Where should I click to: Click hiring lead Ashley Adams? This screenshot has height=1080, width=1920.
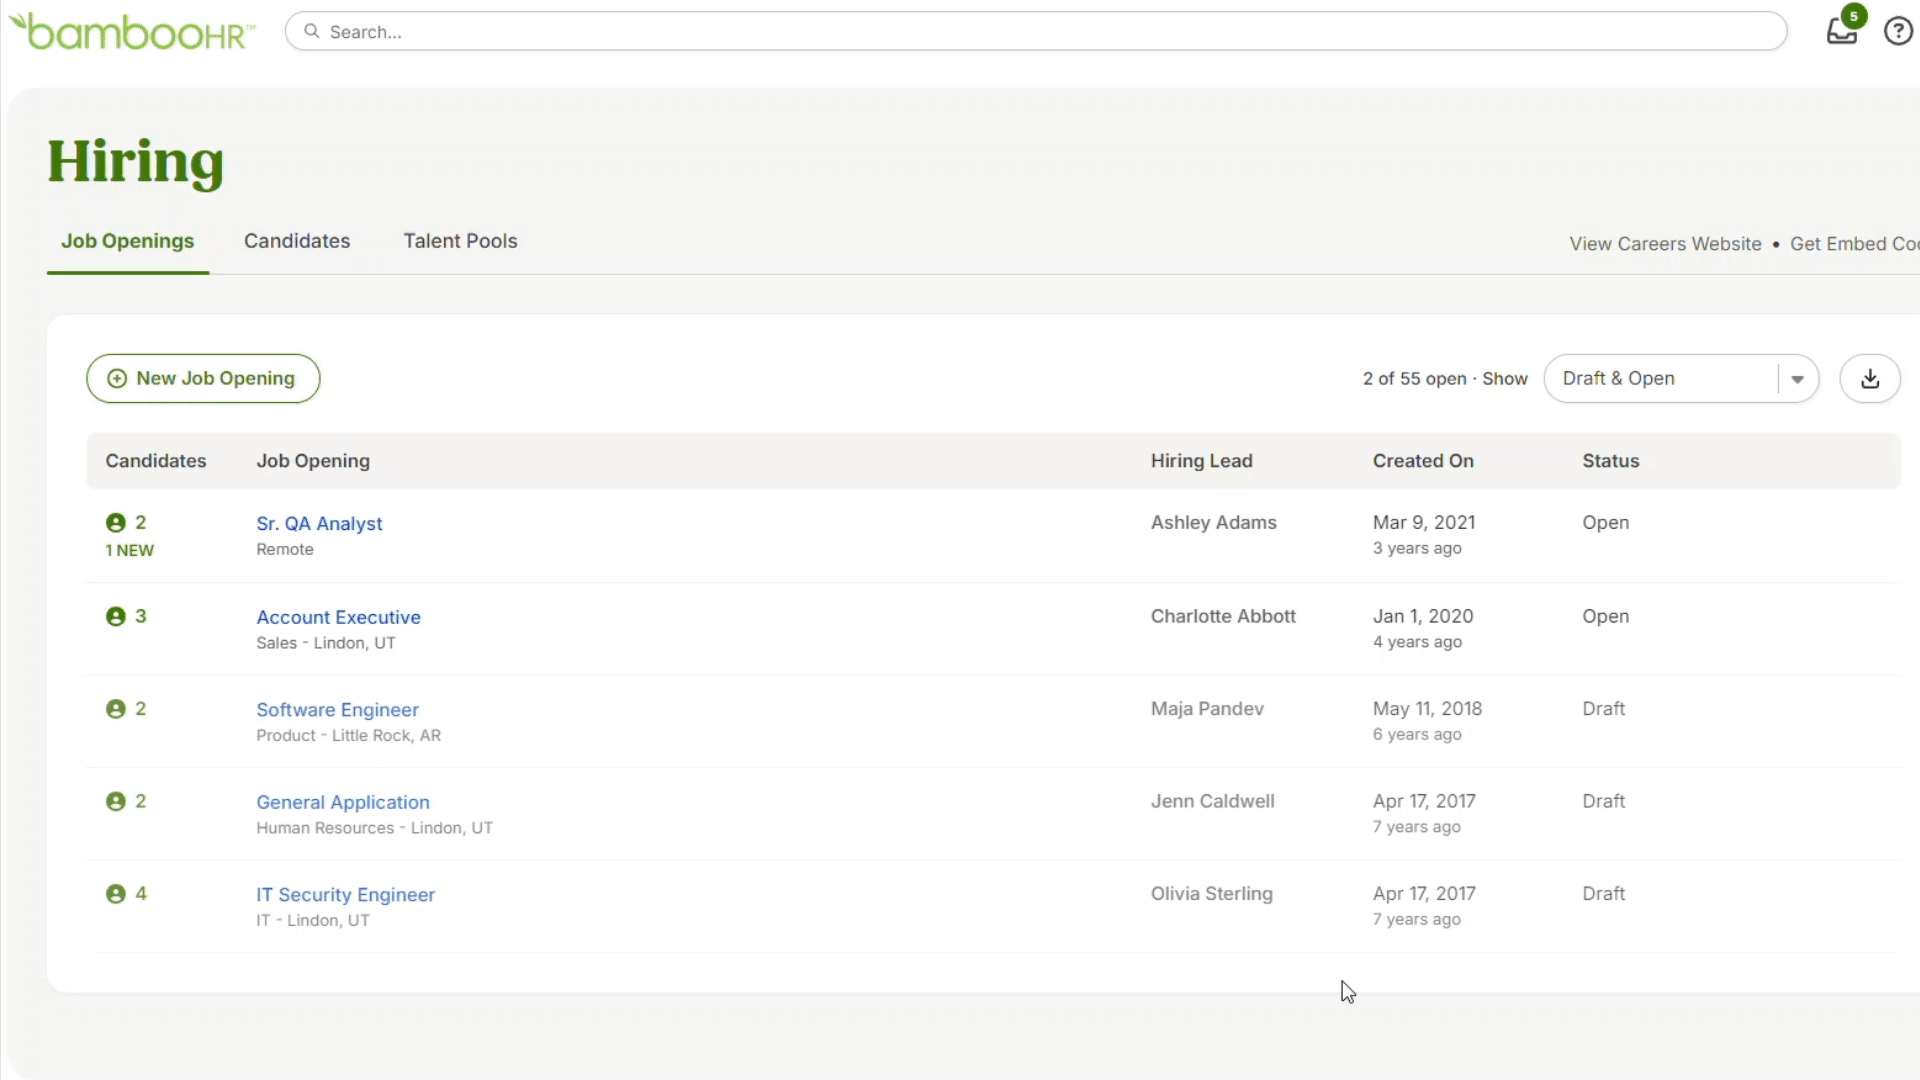click(1213, 523)
